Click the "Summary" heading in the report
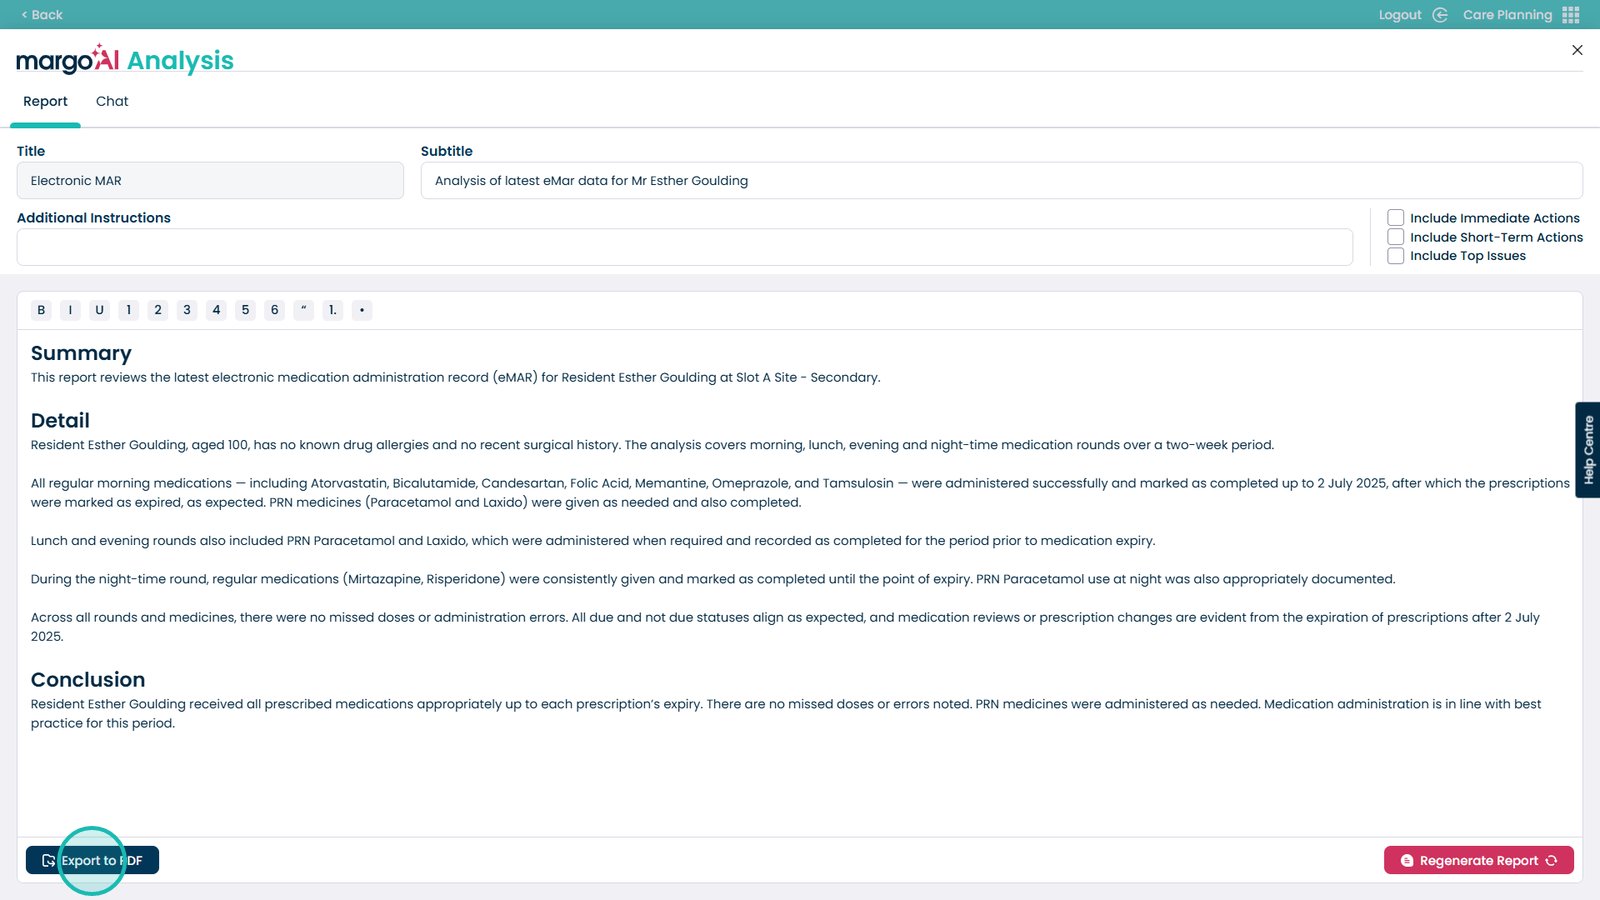The height and width of the screenshot is (900, 1600). pos(81,353)
